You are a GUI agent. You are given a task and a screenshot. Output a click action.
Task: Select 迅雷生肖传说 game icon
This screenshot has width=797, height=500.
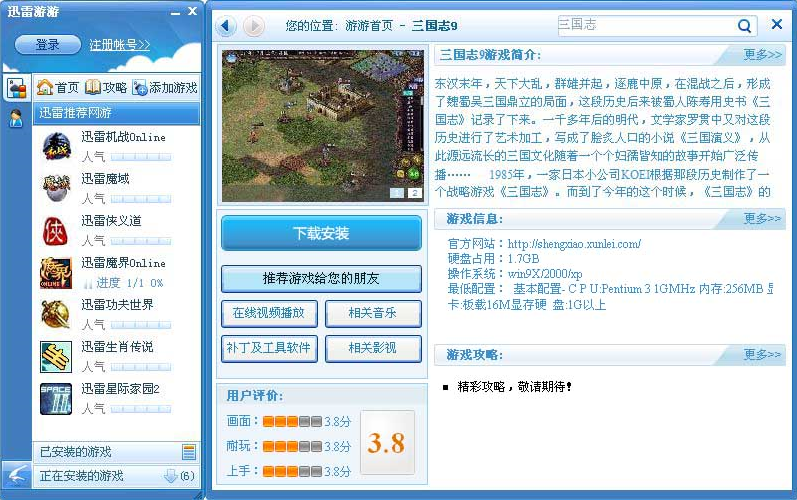56,357
